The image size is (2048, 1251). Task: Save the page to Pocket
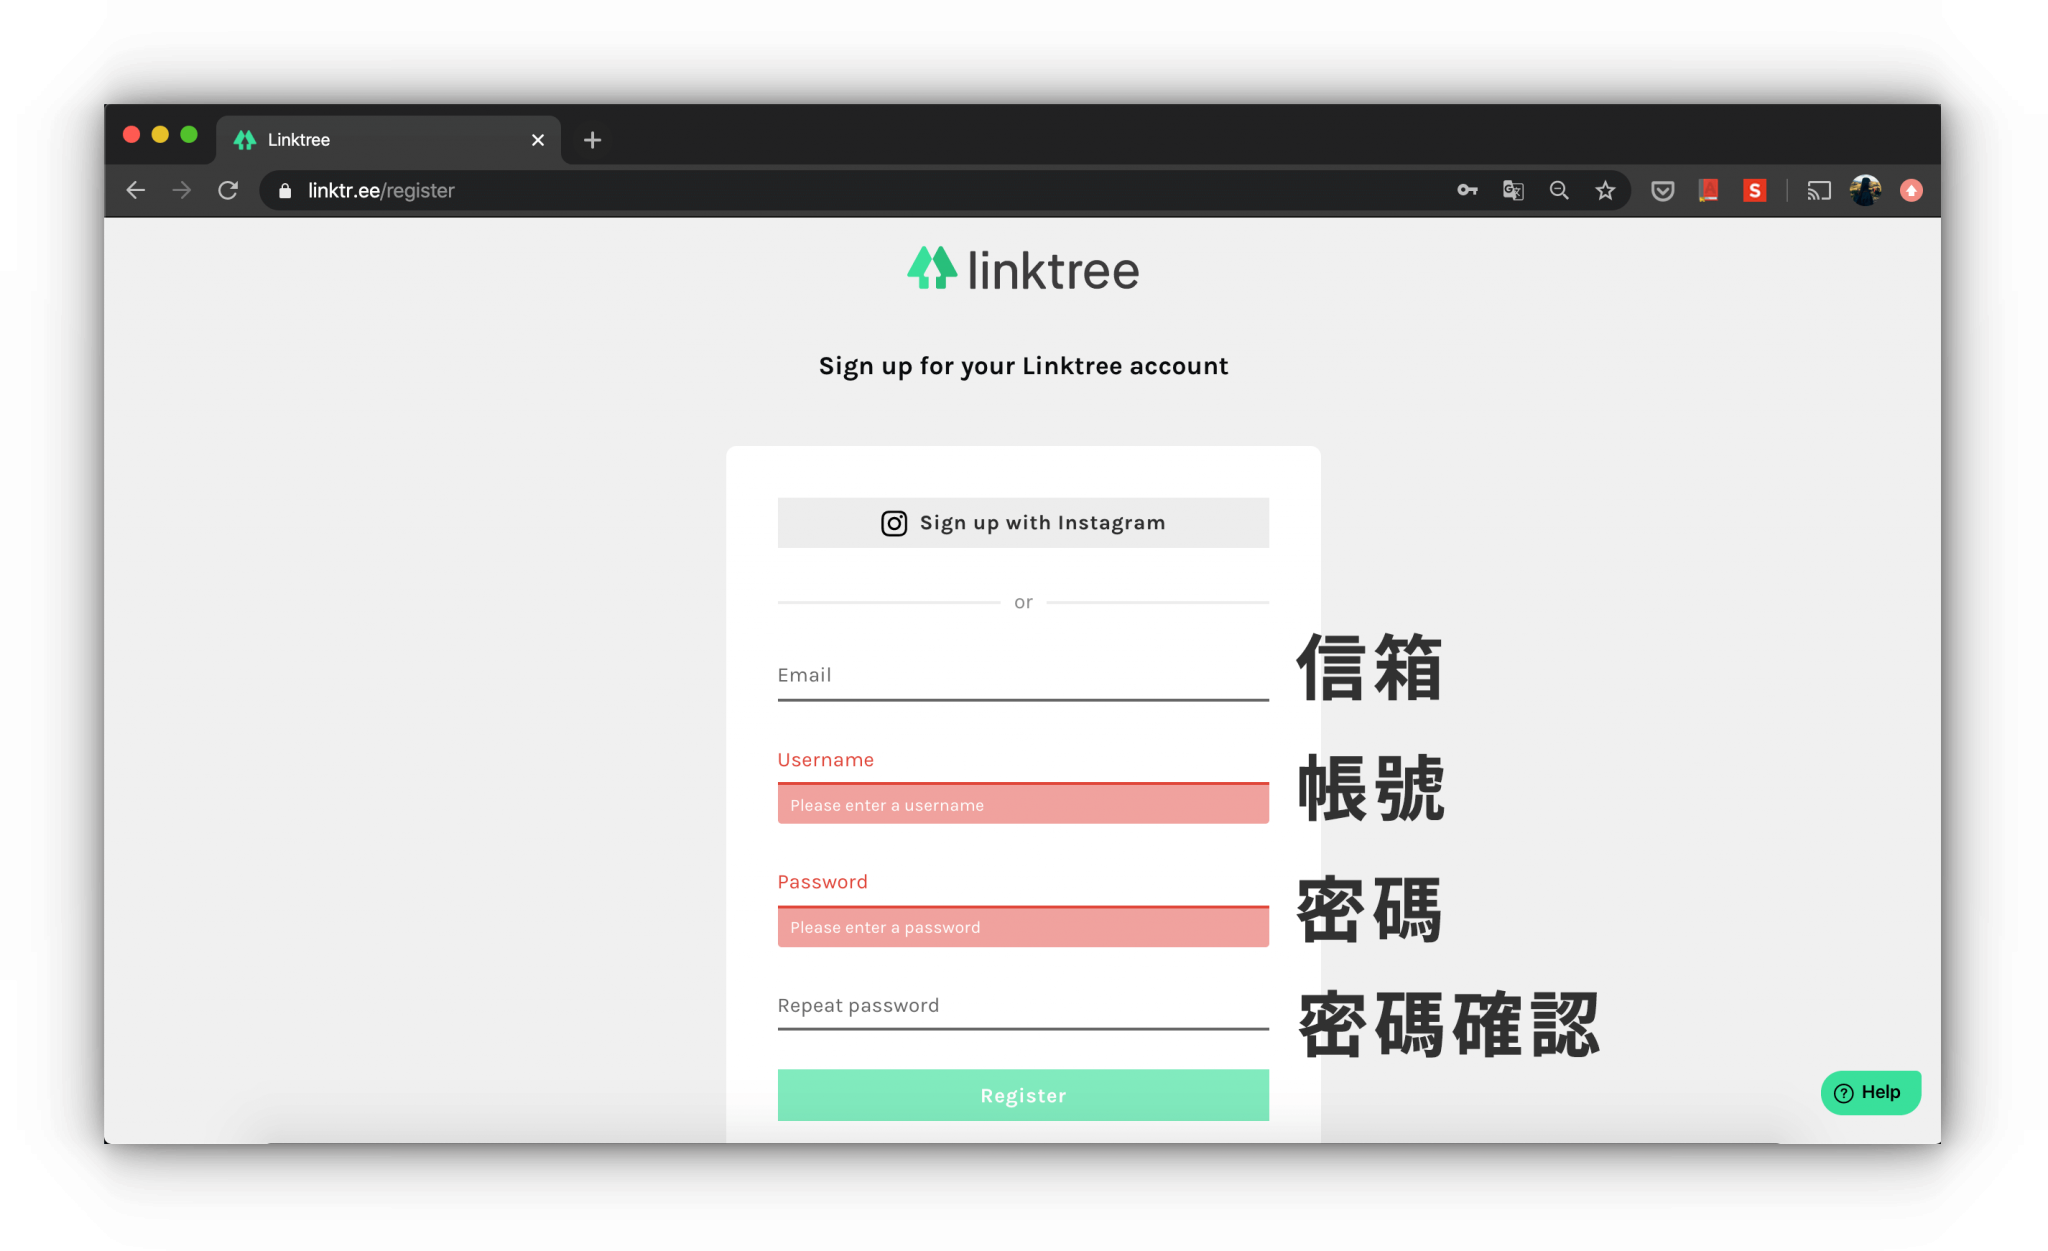click(x=1662, y=190)
